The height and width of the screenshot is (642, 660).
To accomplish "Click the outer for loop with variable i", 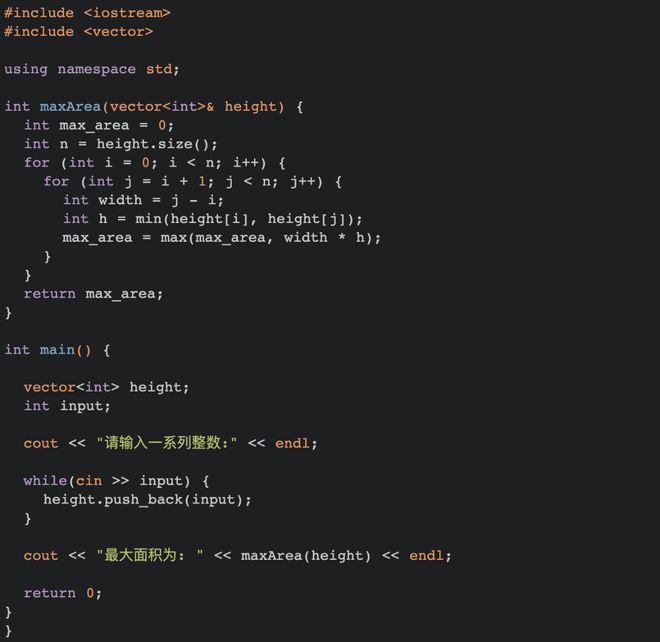I will [155, 163].
